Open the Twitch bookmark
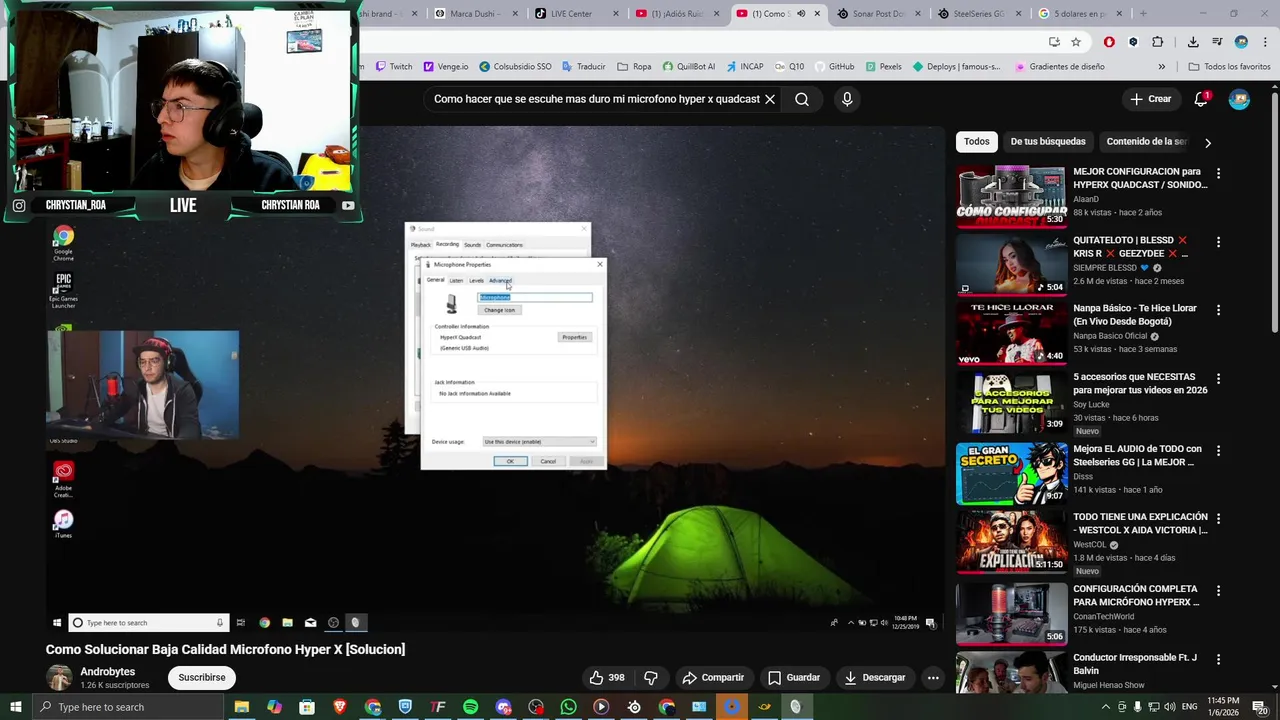This screenshot has width=1280, height=720. (394, 67)
